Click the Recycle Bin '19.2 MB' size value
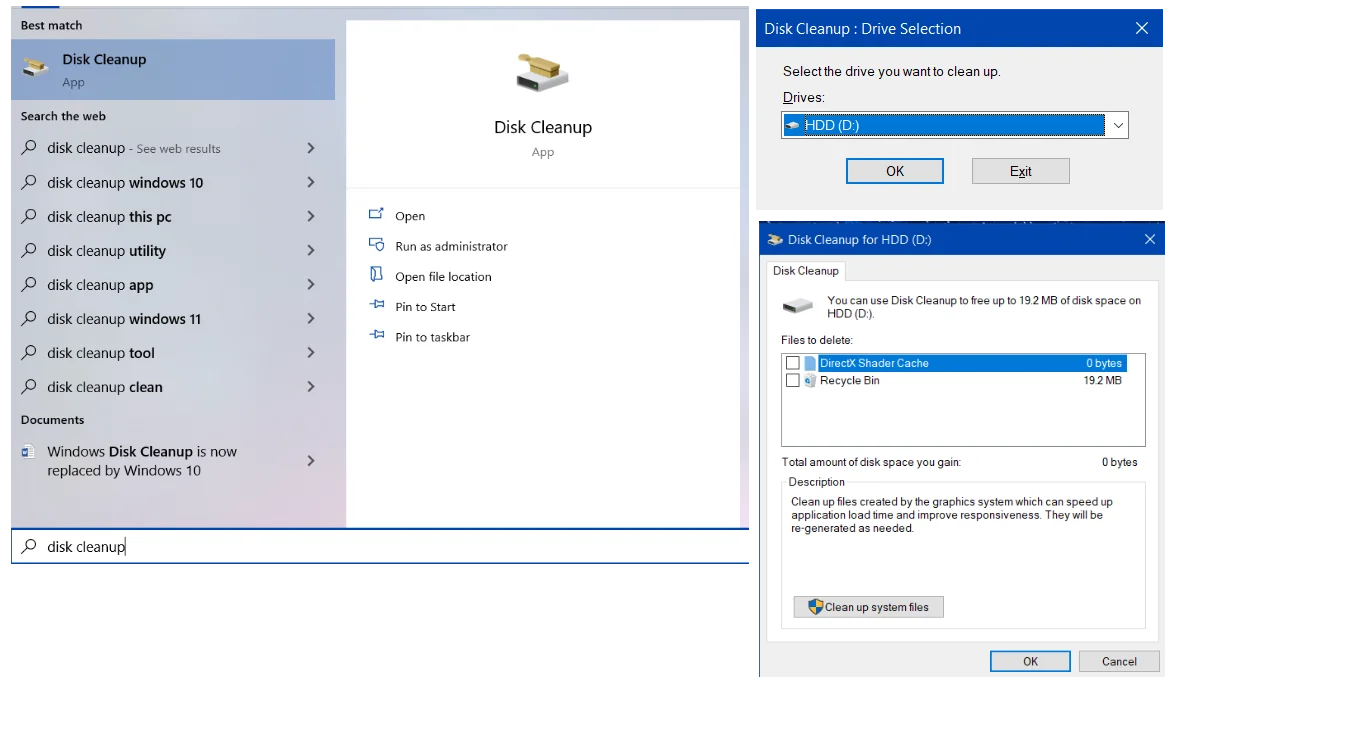 tap(1103, 381)
